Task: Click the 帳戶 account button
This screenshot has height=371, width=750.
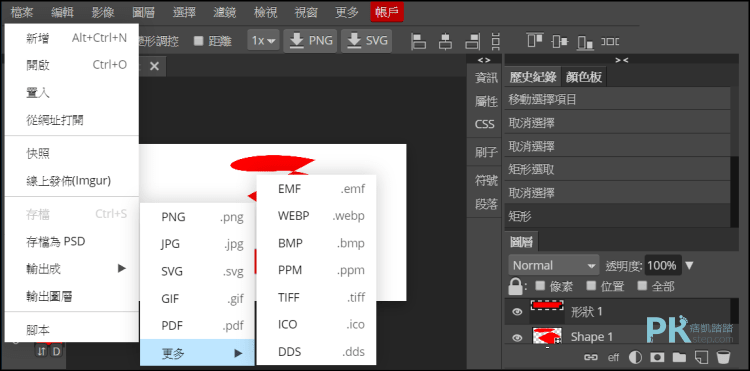Action: pyautogui.click(x=387, y=12)
